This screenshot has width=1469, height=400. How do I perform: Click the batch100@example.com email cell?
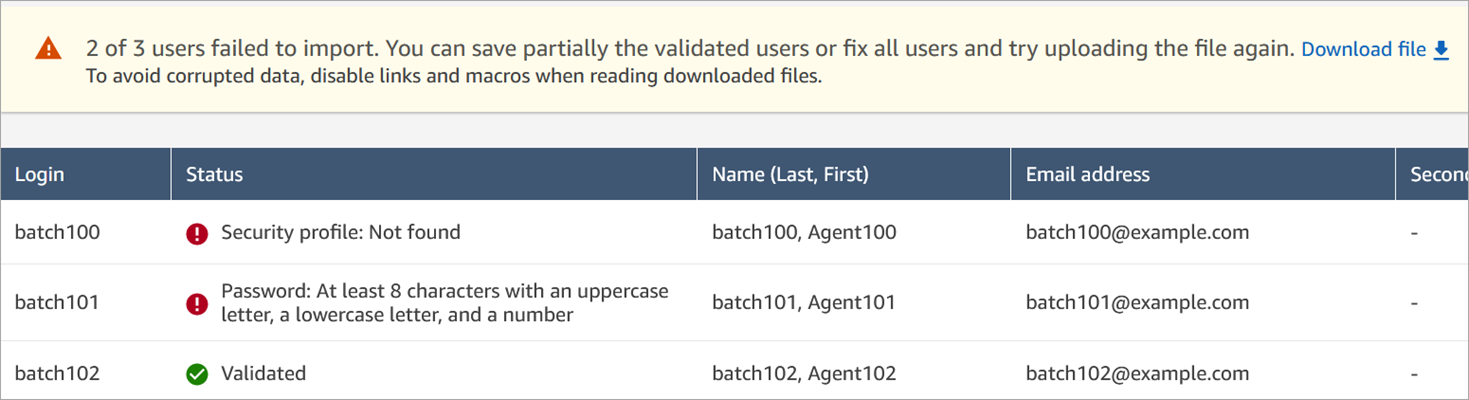tap(1137, 233)
